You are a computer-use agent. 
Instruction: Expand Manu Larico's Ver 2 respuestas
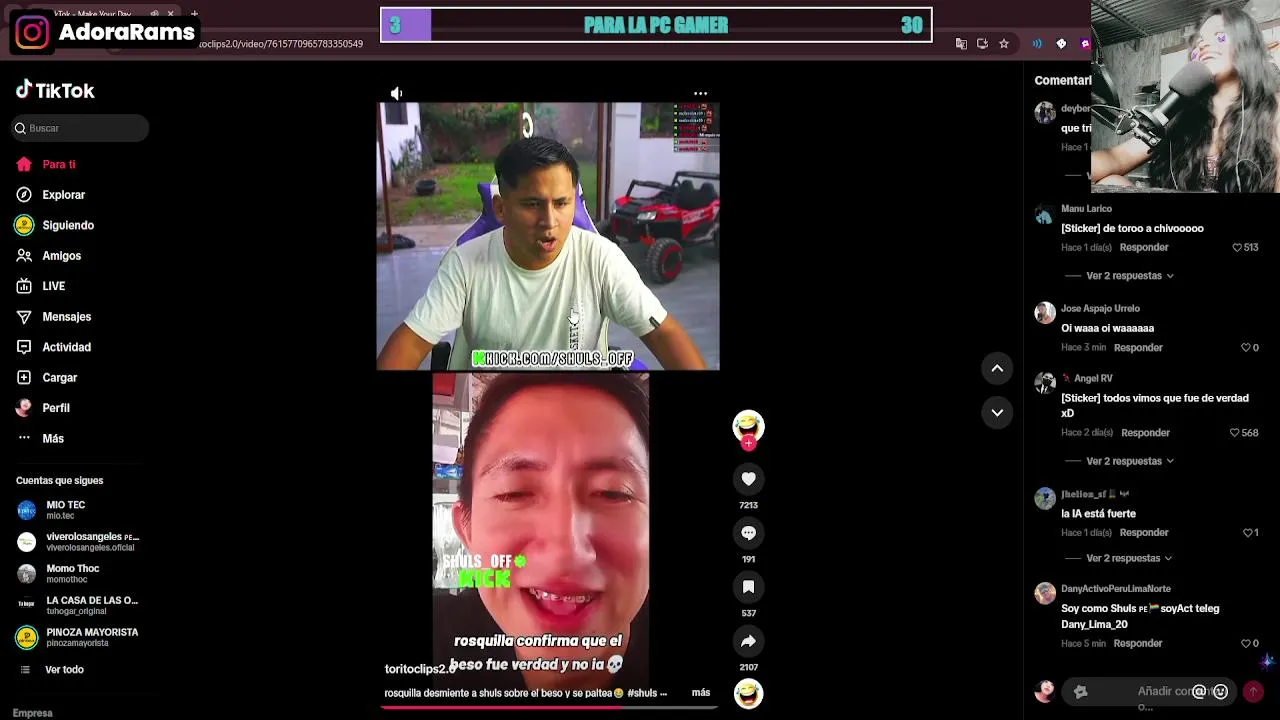[x=1130, y=276]
